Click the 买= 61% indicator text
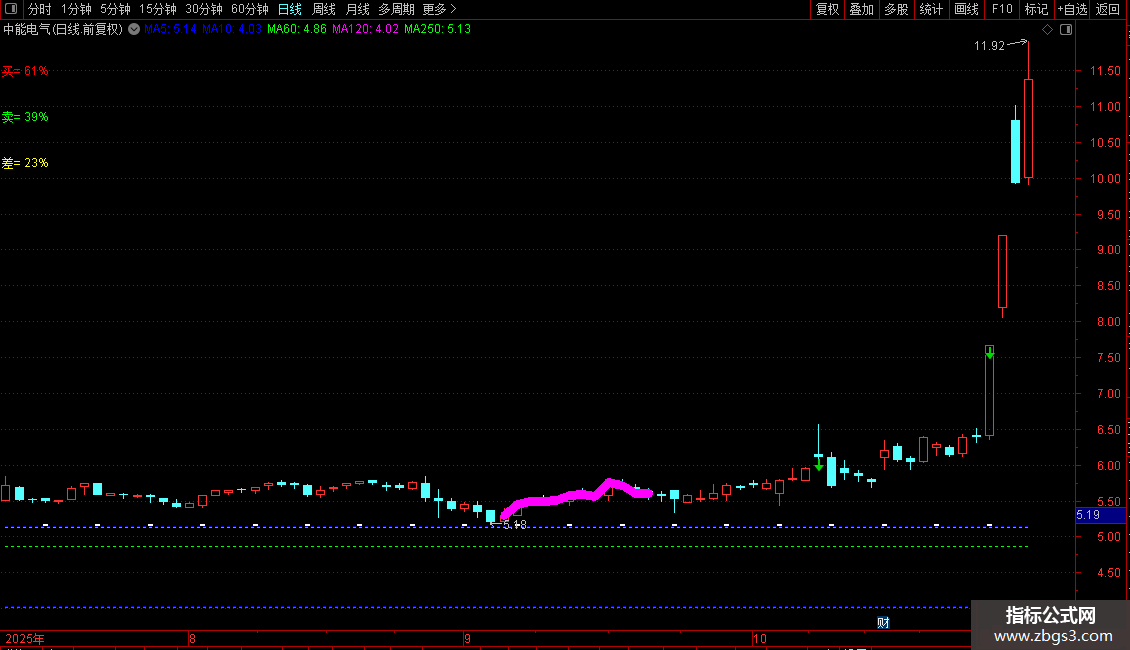This screenshot has width=1130, height=650. (25, 71)
